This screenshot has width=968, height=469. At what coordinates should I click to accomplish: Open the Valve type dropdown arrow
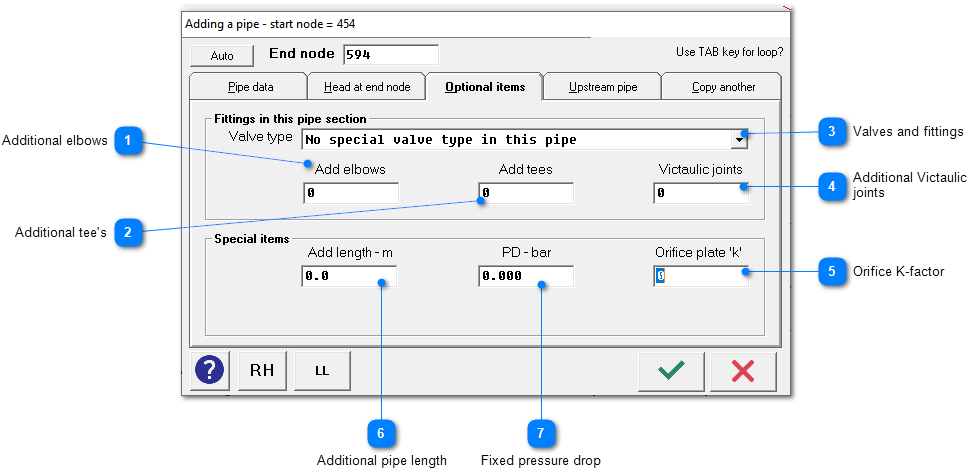(740, 140)
